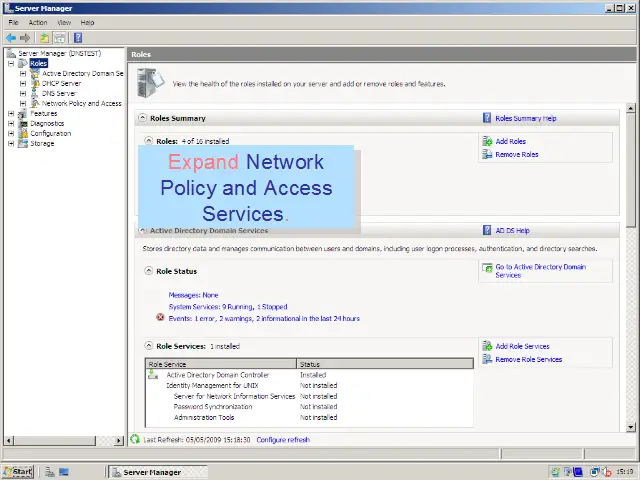
Task: Open the Events 1 error link
Action: [264, 318]
